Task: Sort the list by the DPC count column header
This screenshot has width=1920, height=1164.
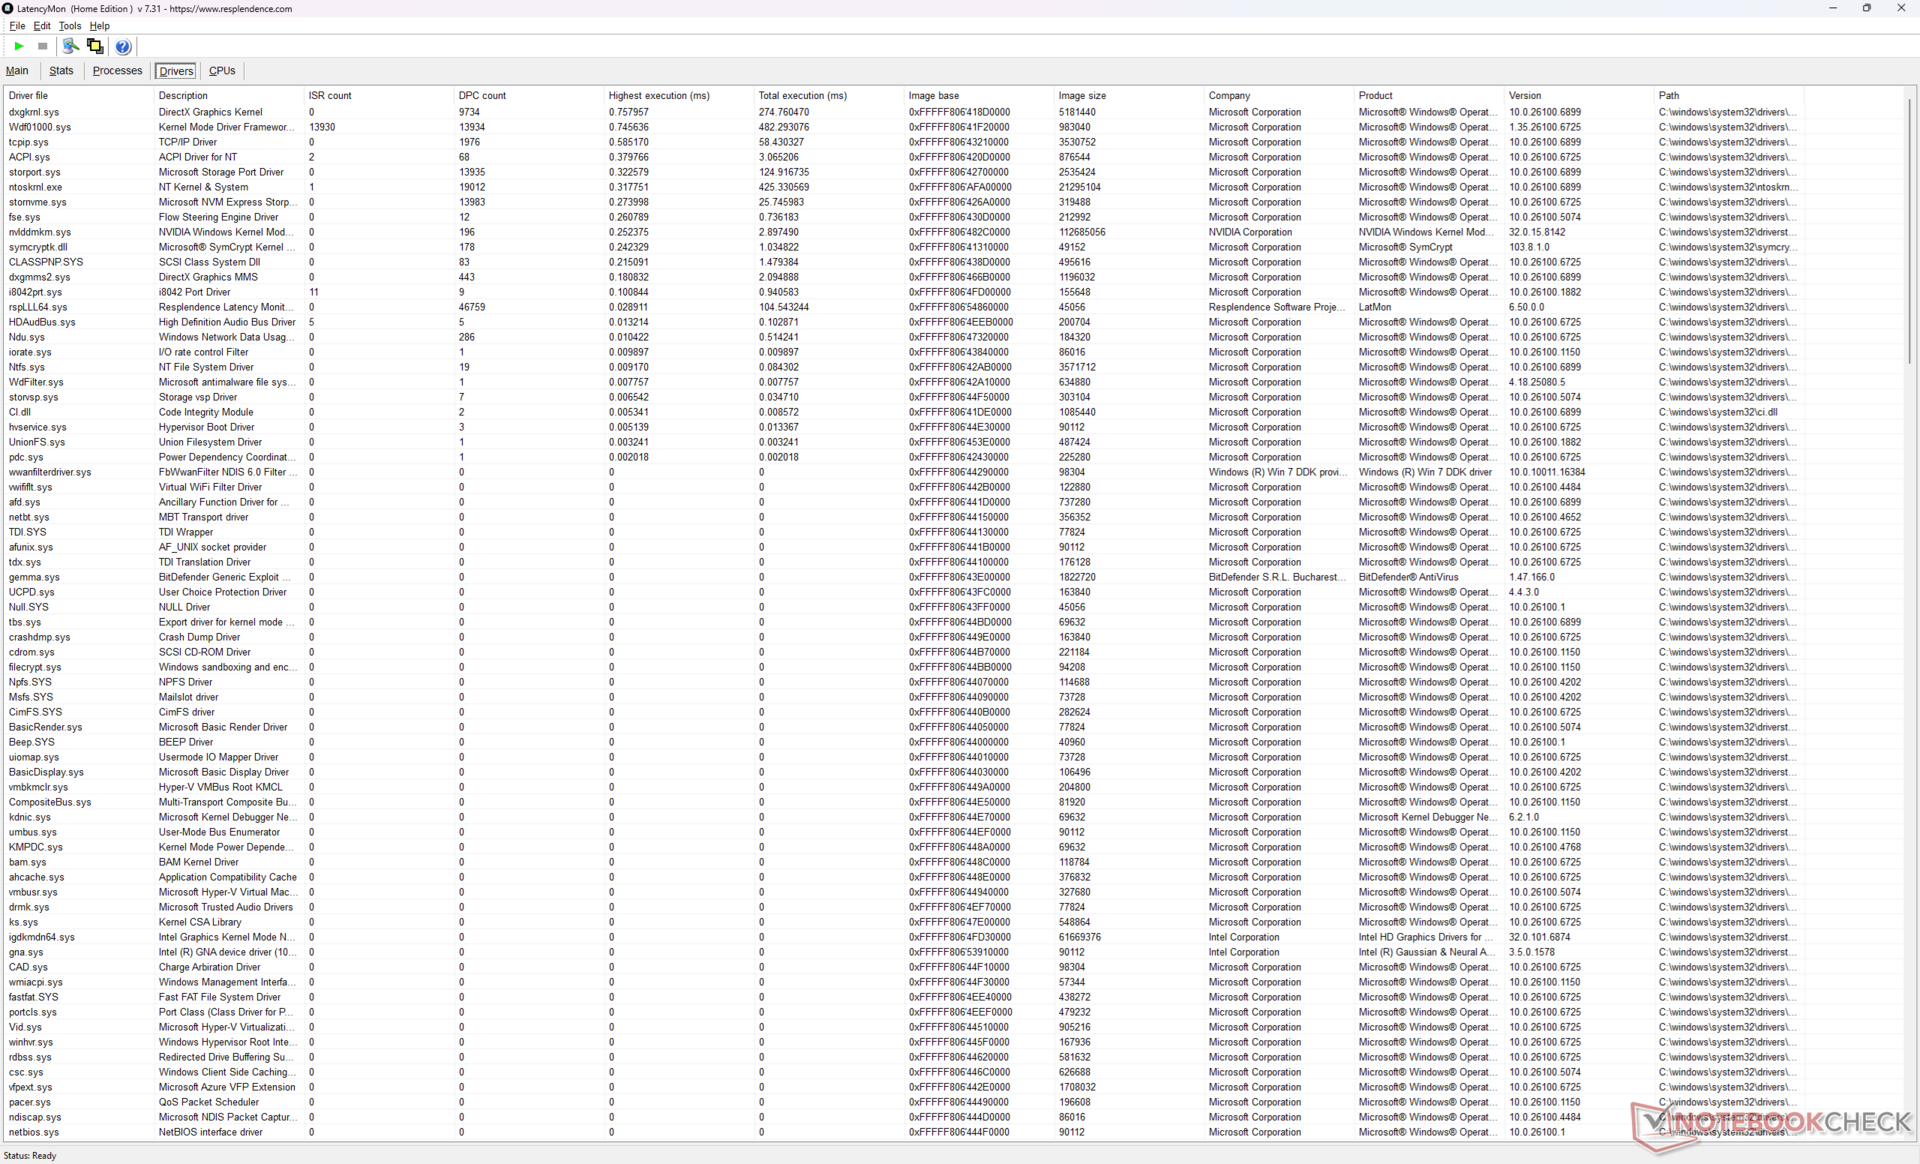Action: [x=482, y=96]
